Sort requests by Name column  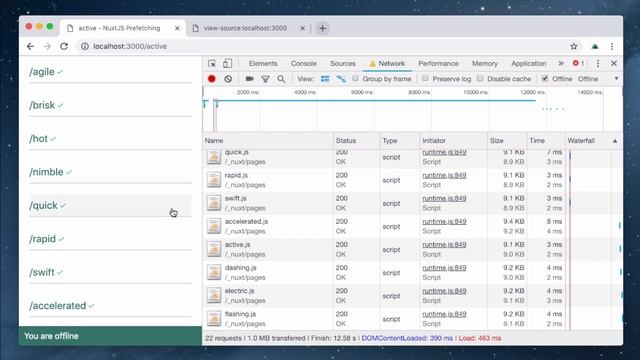point(268,141)
